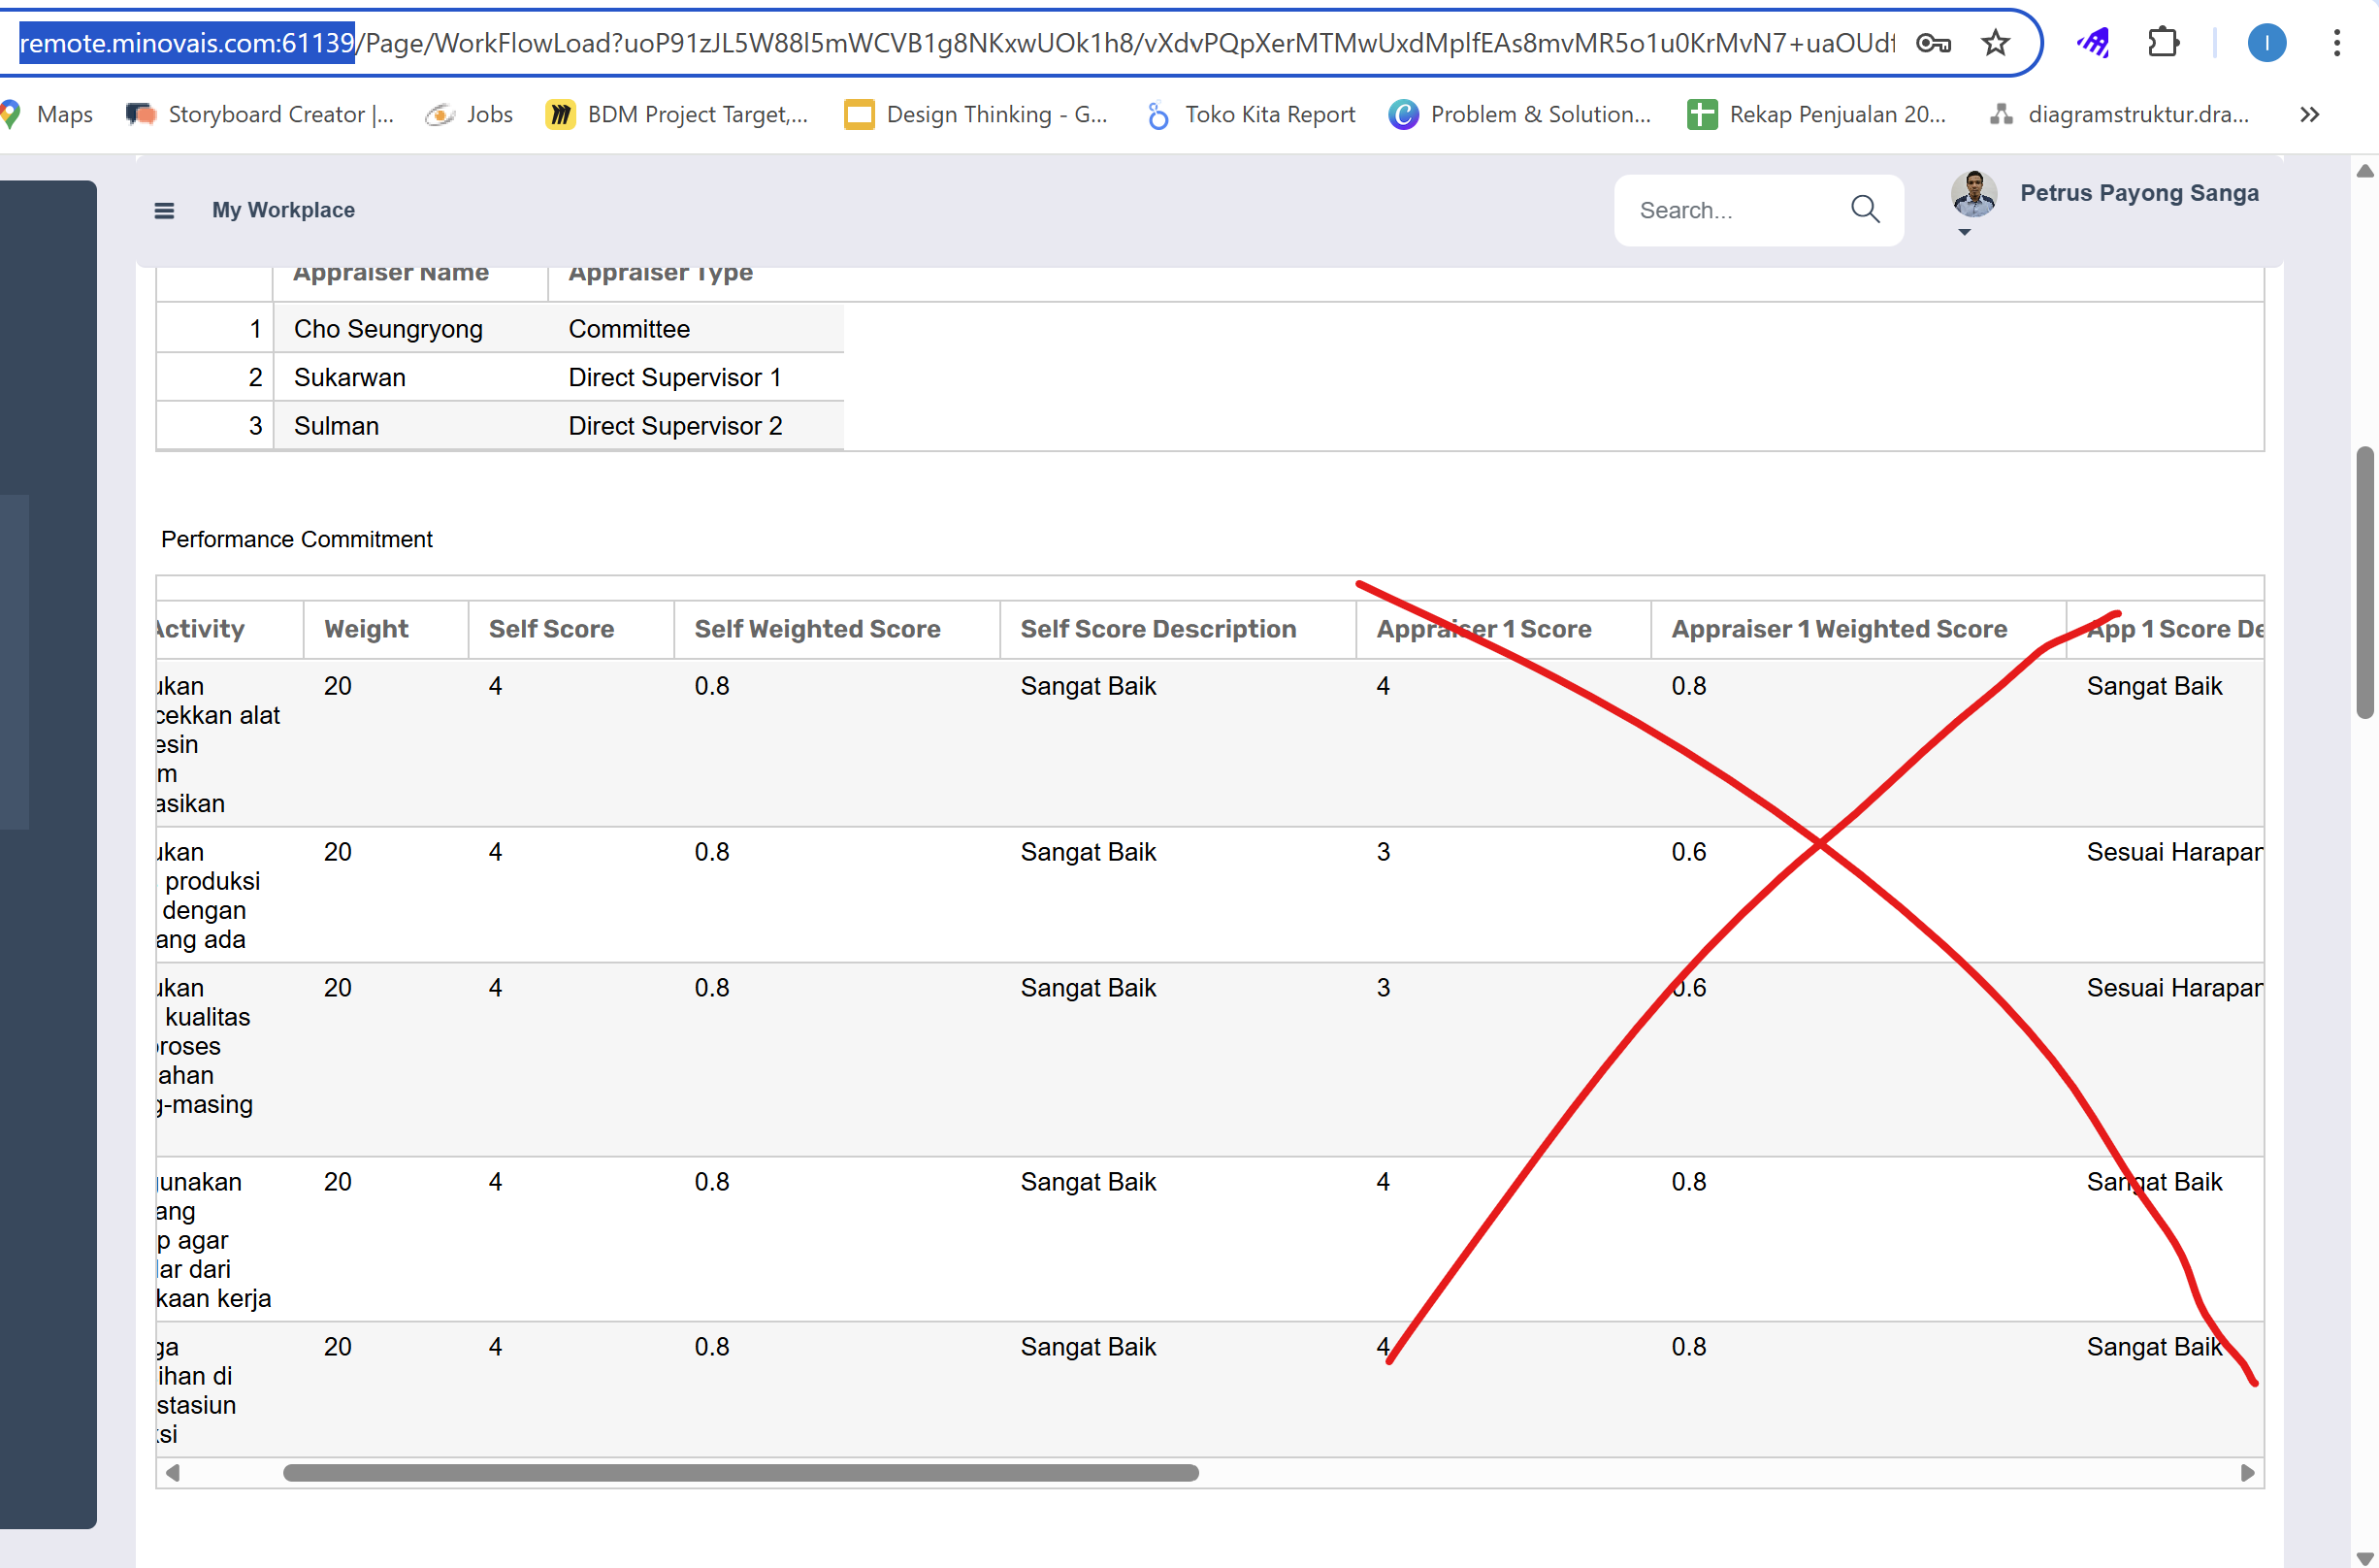Click the table scroll left arrow
The height and width of the screenshot is (1568, 2379).
pyautogui.click(x=173, y=1473)
